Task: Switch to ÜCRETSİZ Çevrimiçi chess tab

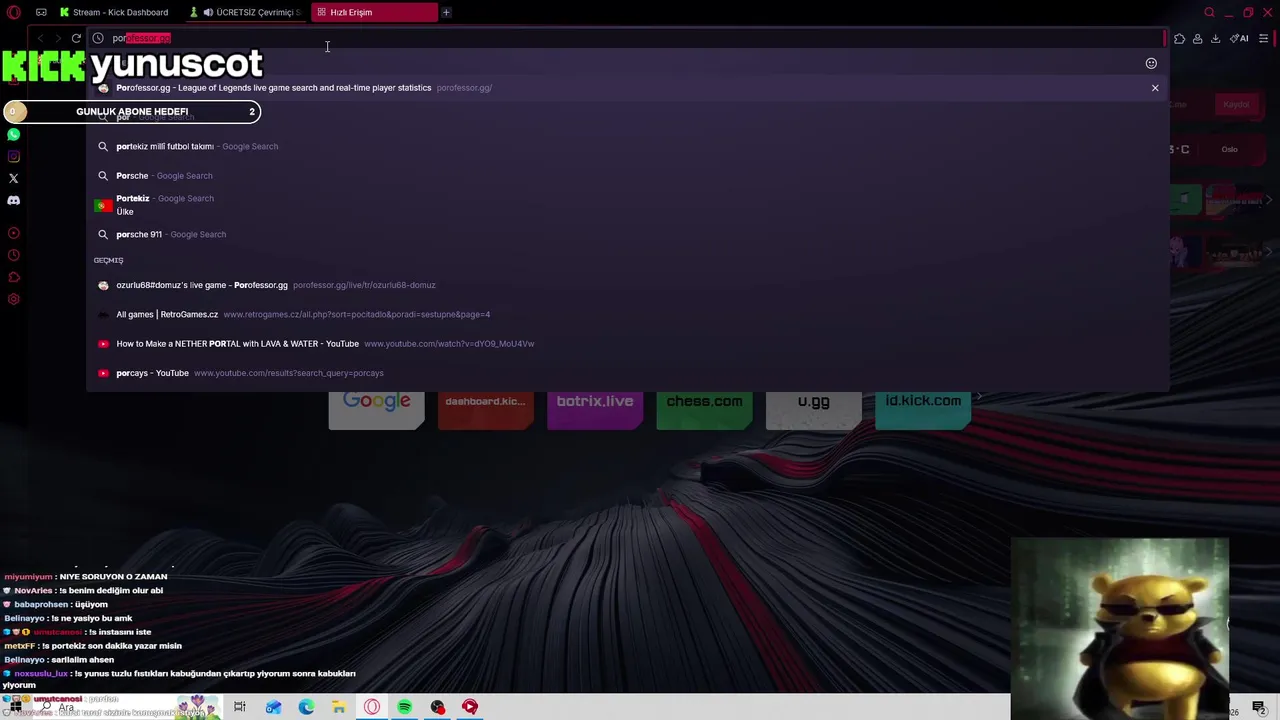Action: click(x=248, y=12)
